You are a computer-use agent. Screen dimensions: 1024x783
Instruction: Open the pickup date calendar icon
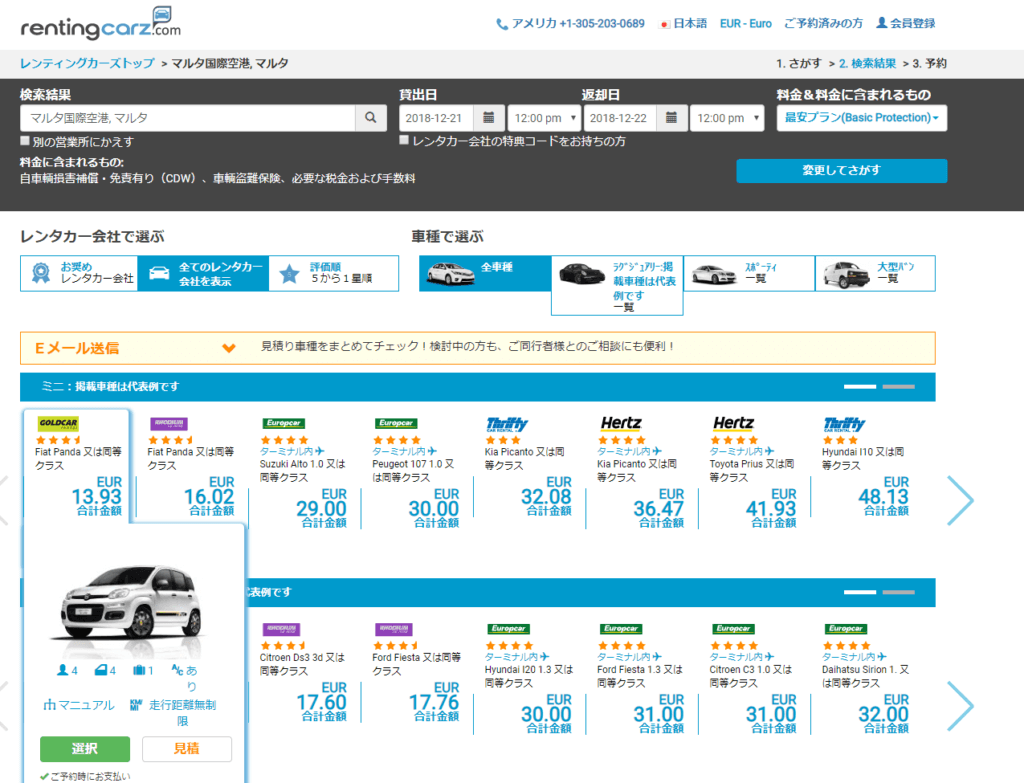tap(488, 118)
